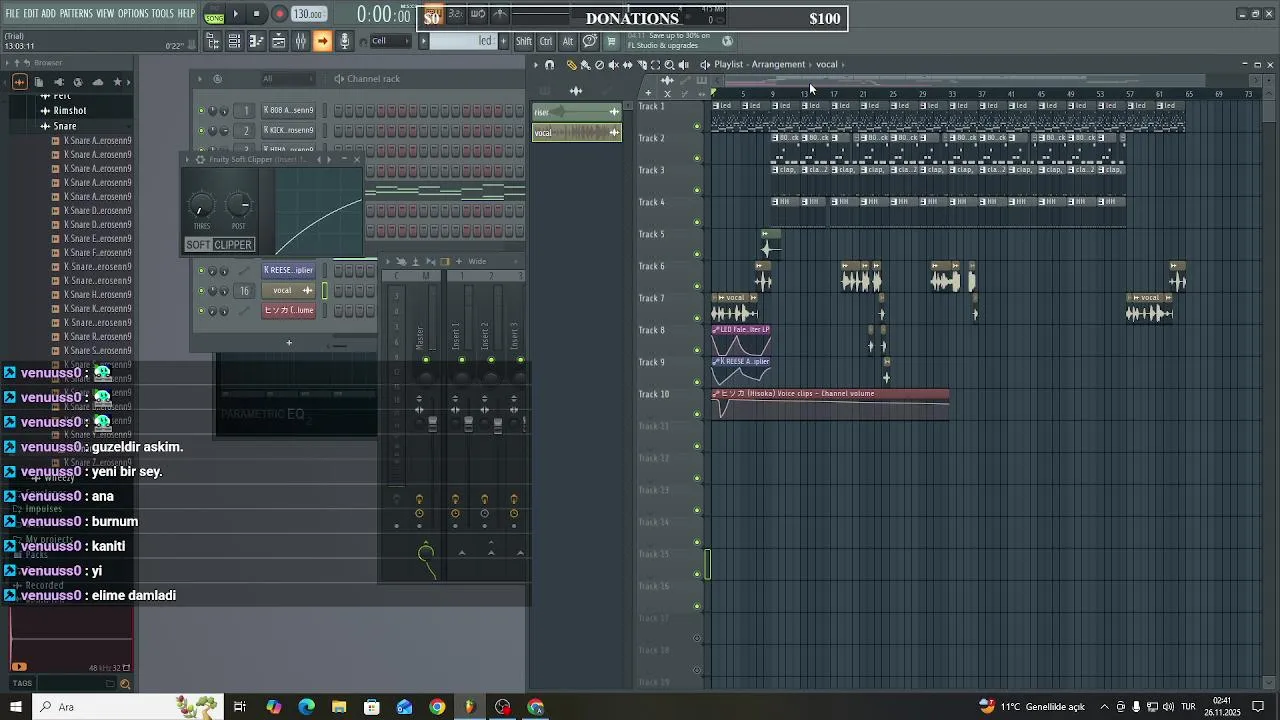1280x720 pixels.
Task: Click 'Arrangement' in playlist breadcrumb
Action: [x=779, y=65]
